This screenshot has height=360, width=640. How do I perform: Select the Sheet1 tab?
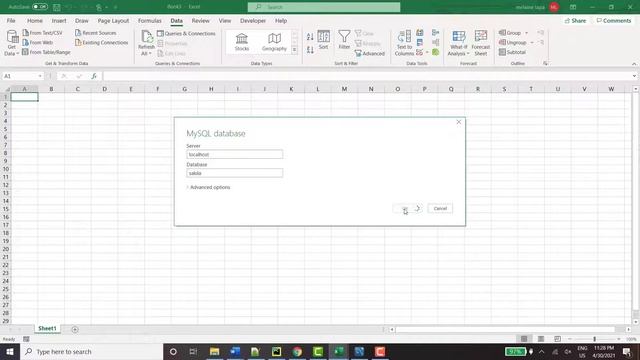(47, 329)
